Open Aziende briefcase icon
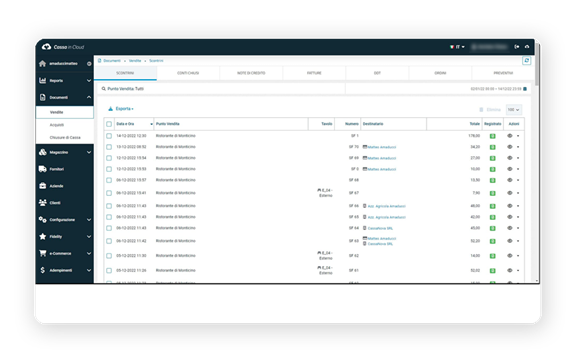 pyautogui.click(x=43, y=186)
